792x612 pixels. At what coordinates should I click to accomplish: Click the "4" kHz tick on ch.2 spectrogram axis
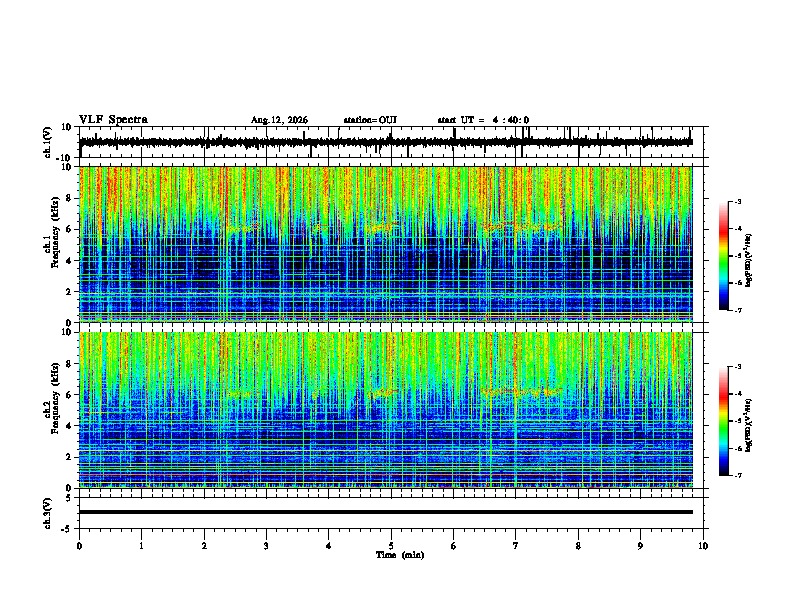pyautogui.click(x=69, y=426)
